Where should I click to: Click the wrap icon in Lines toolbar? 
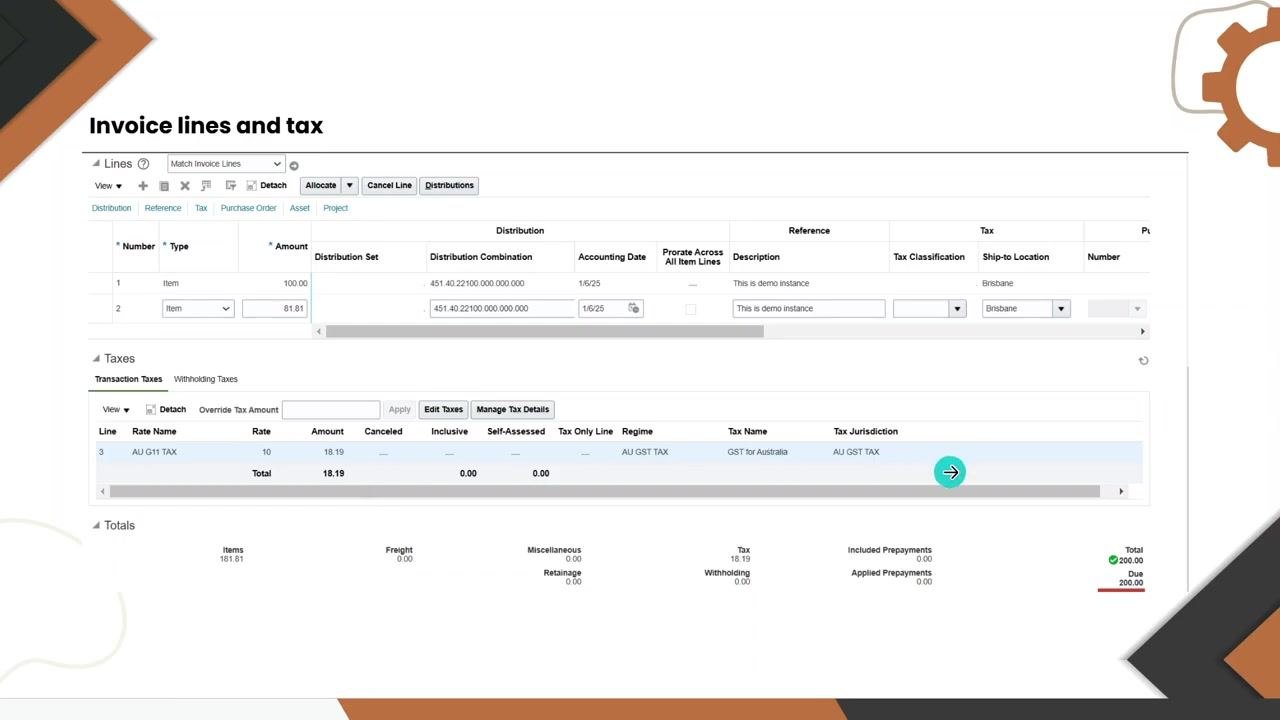230,186
